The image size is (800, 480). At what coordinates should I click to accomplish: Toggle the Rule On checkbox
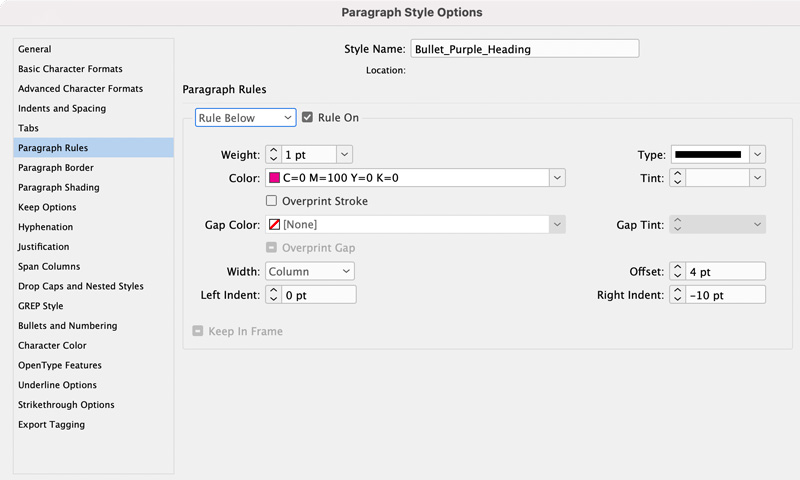coord(307,117)
